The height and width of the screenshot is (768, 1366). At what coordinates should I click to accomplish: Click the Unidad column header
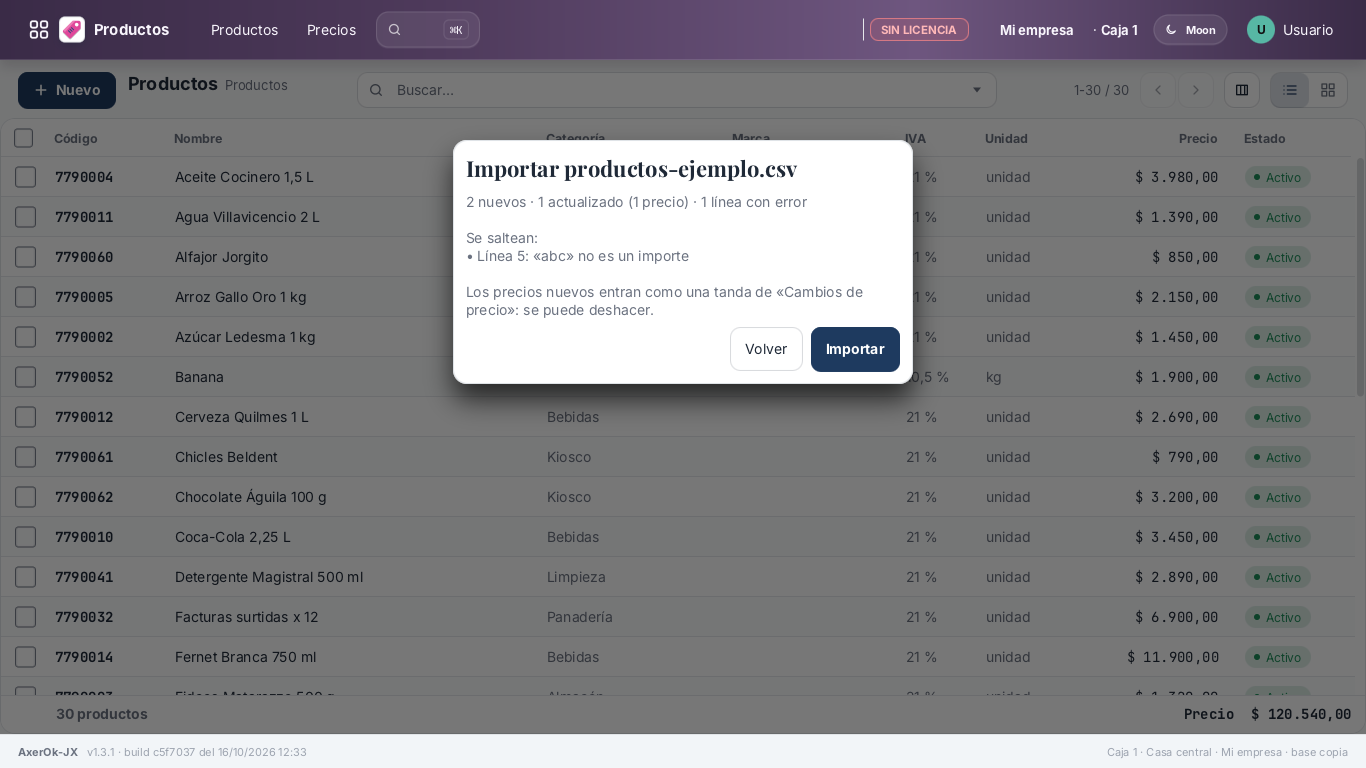(1006, 138)
